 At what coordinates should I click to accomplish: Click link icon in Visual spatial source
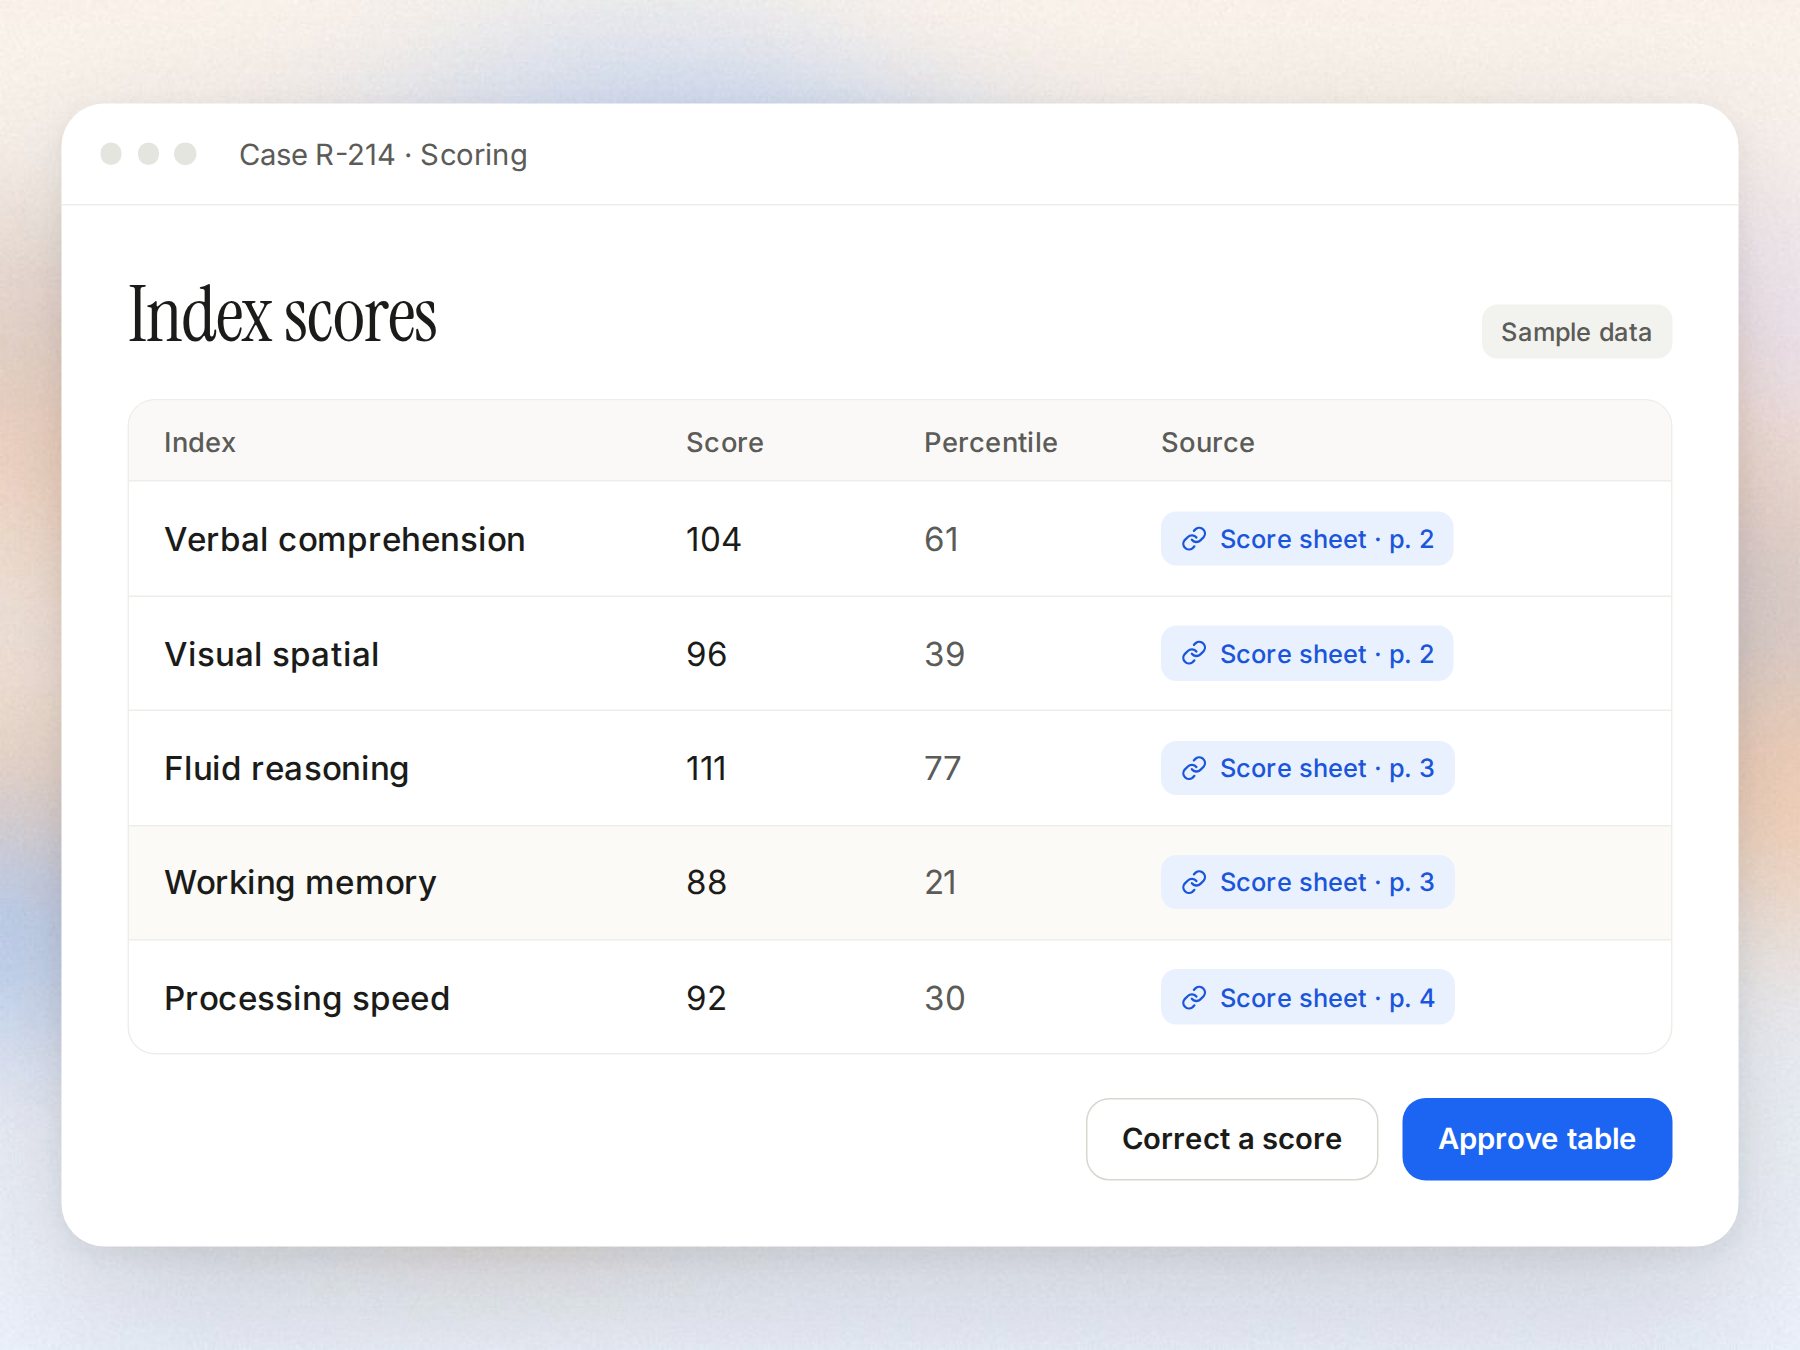pos(1194,654)
